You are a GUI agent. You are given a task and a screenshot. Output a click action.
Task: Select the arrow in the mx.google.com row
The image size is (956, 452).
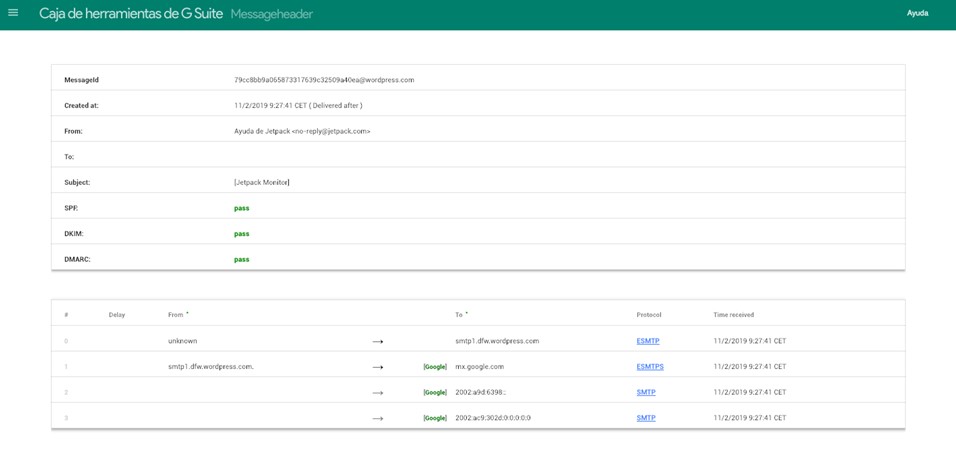click(377, 367)
